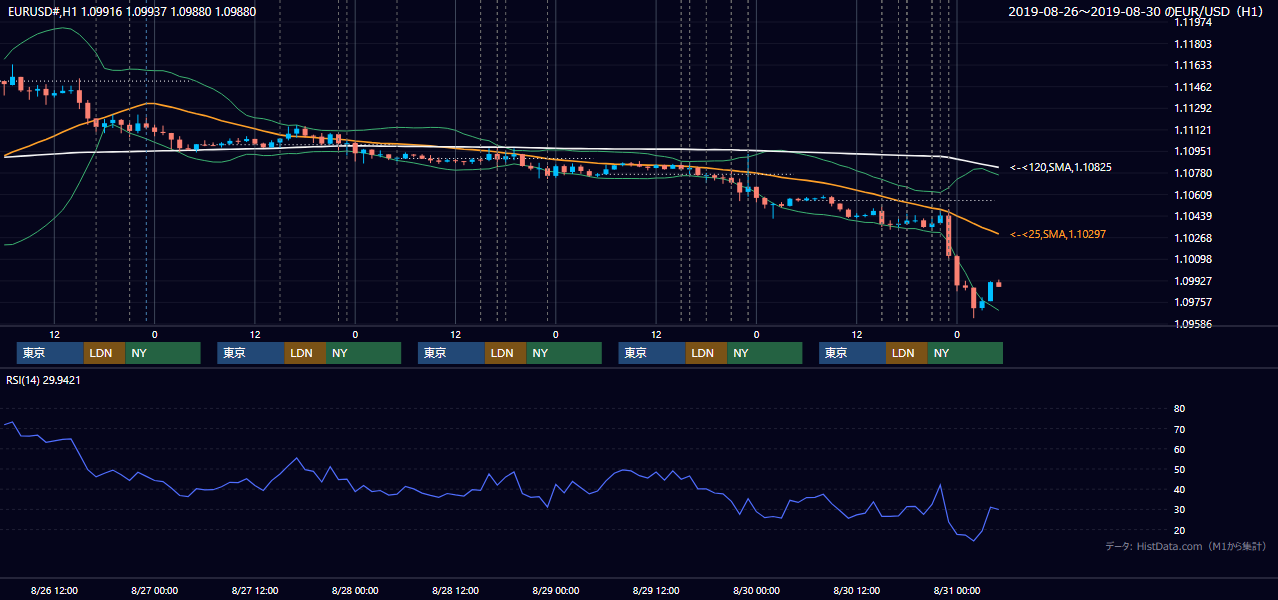1278x600 pixels.
Task: Click price axis value 1.10098
Action: click(x=1193, y=259)
